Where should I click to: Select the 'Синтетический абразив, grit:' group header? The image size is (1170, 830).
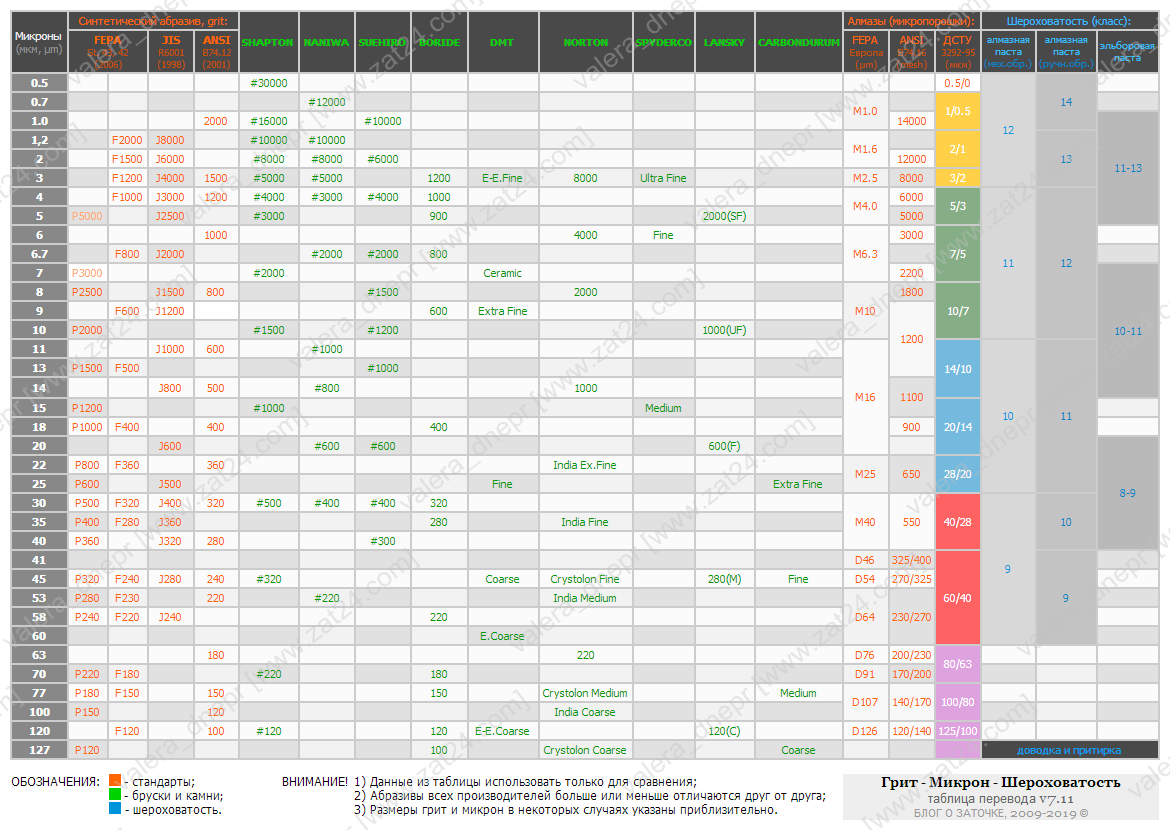[x=153, y=21]
